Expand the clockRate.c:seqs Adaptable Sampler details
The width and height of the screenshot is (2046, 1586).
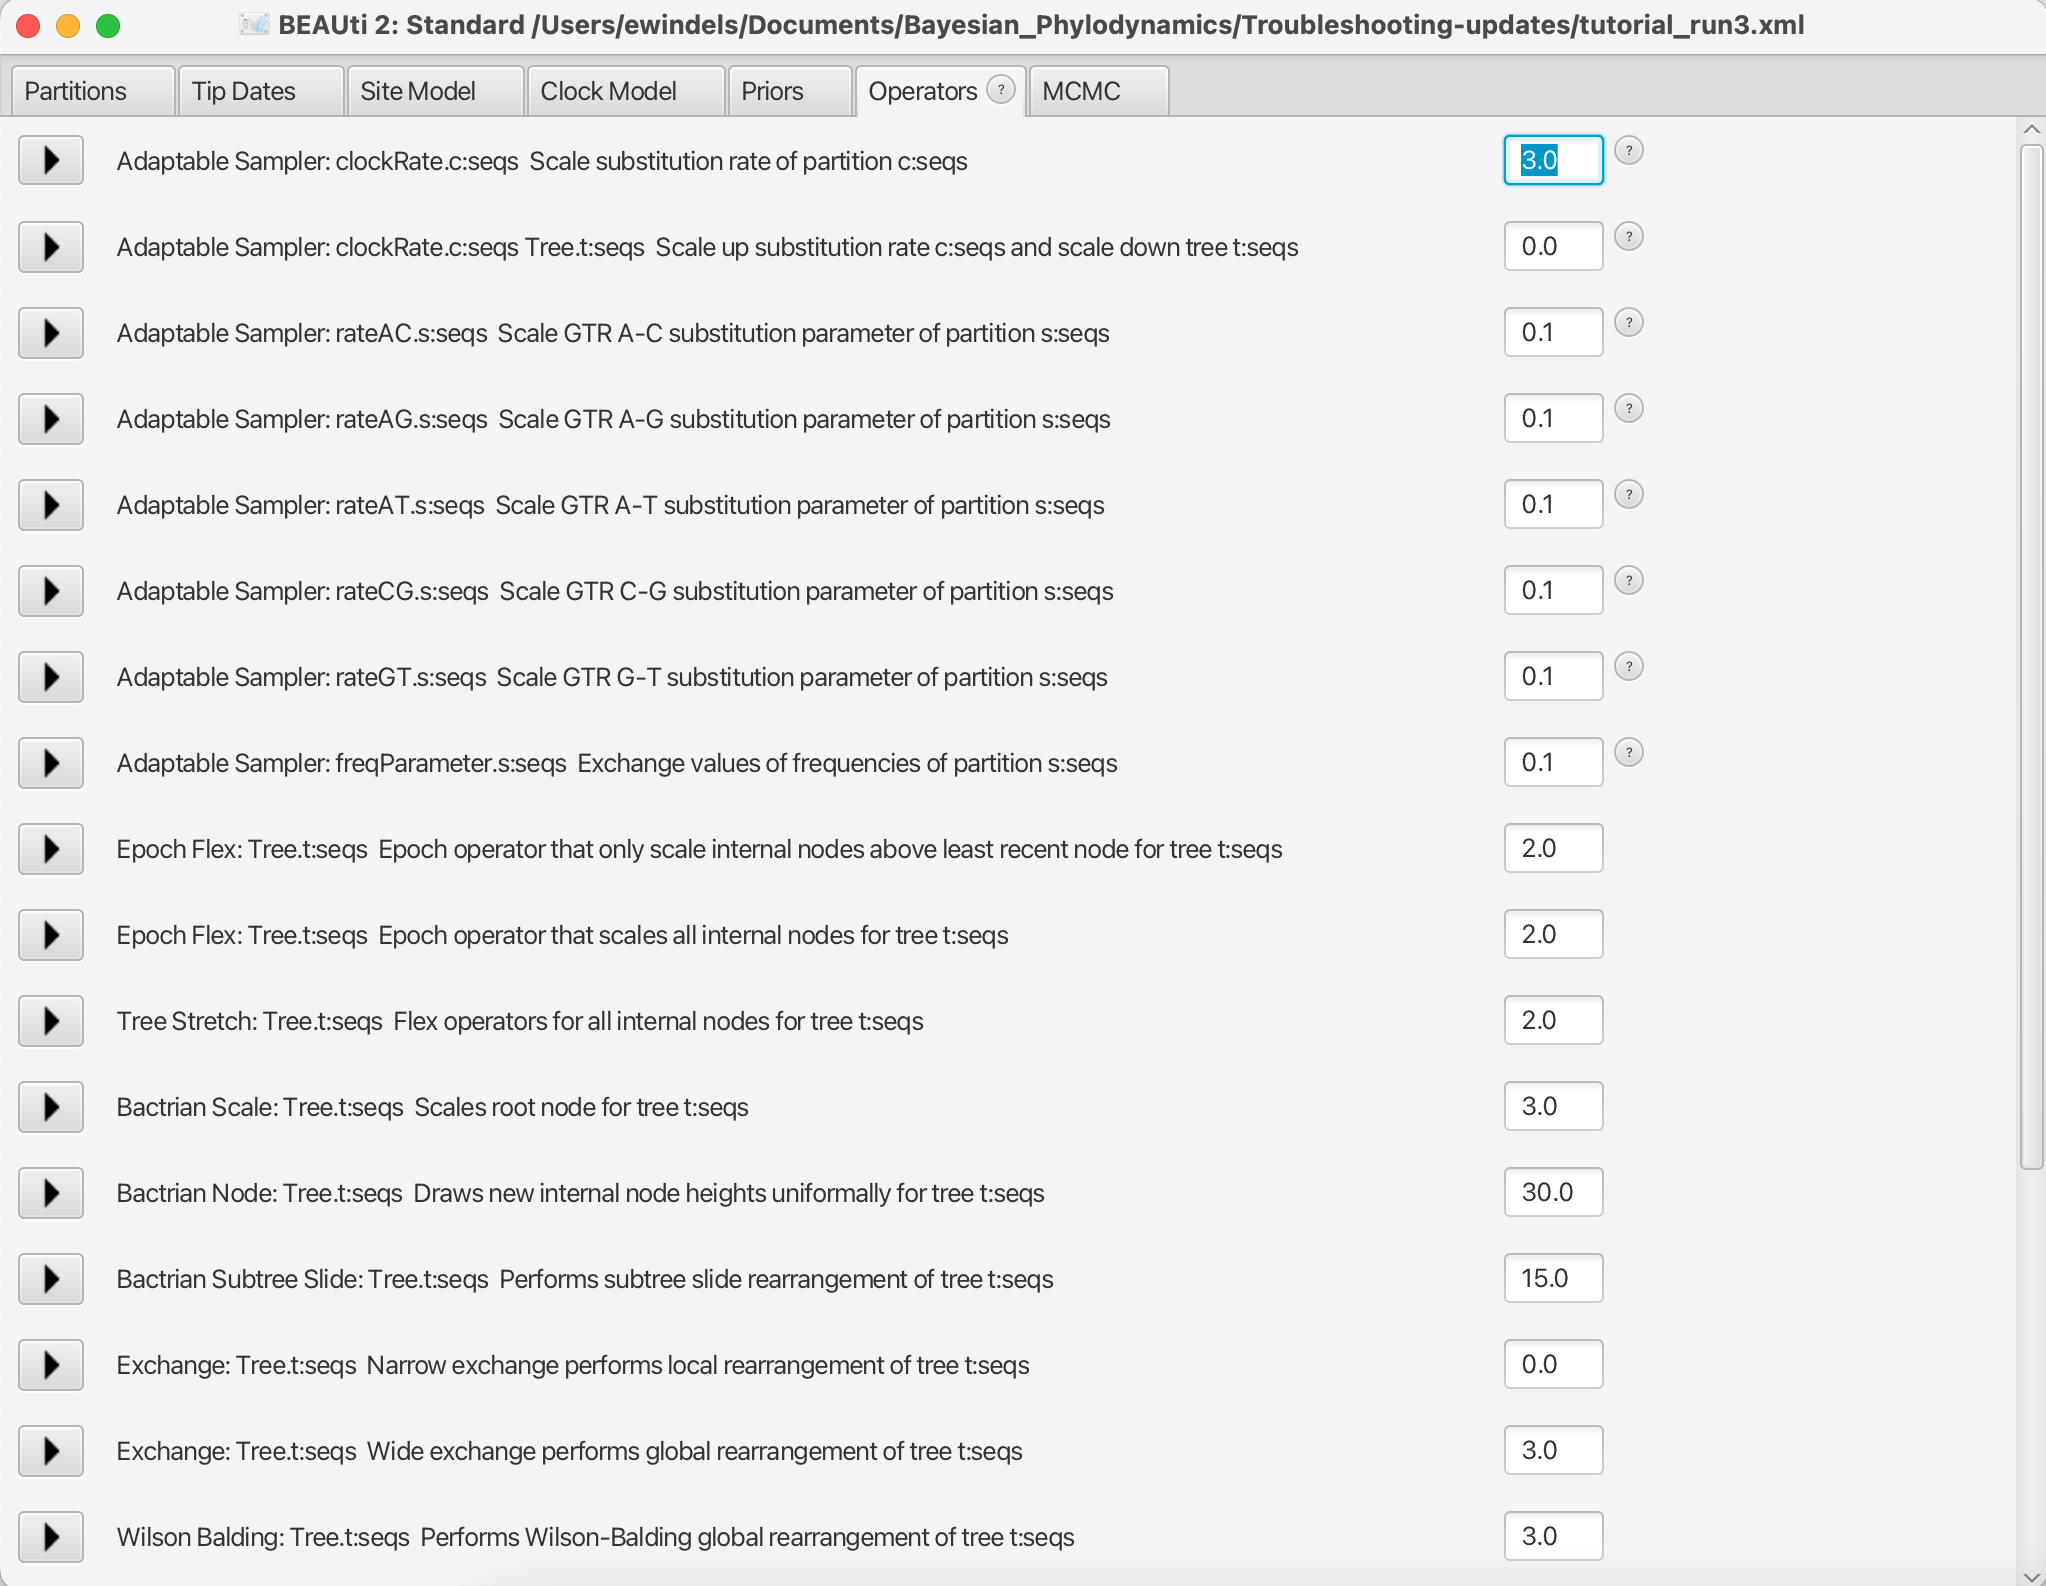pos(51,161)
